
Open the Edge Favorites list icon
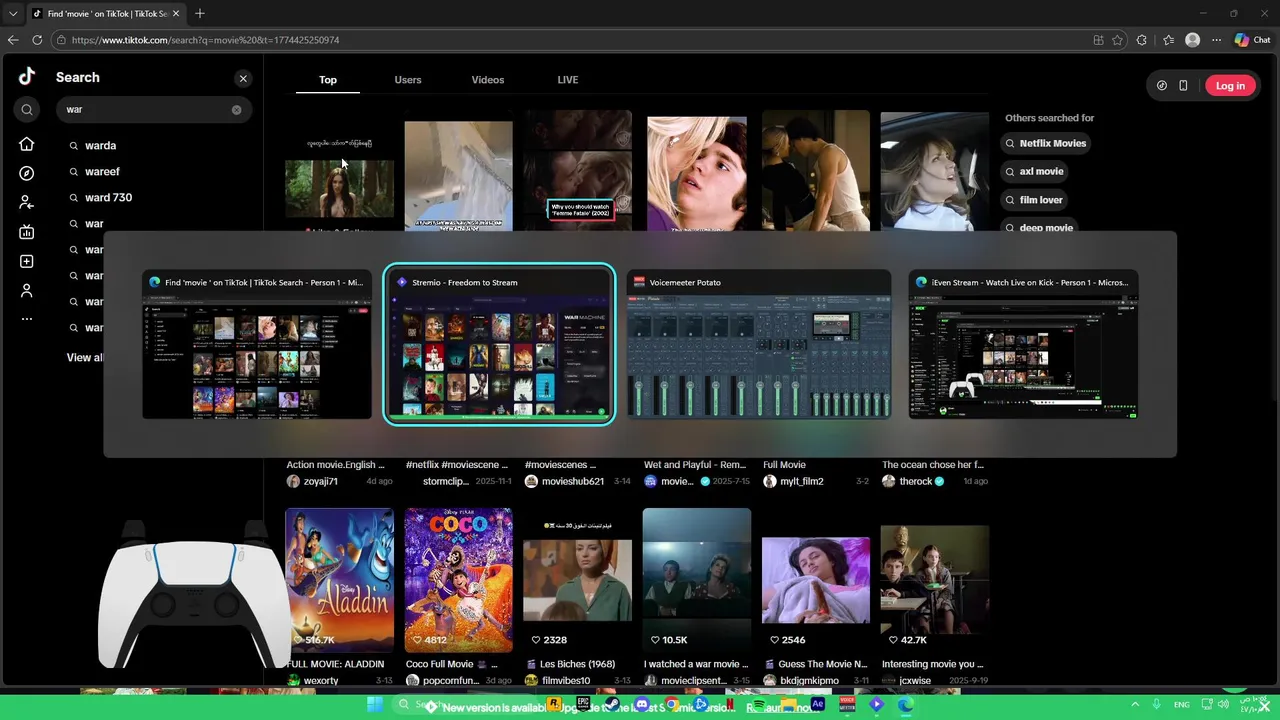click(1168, 40)
